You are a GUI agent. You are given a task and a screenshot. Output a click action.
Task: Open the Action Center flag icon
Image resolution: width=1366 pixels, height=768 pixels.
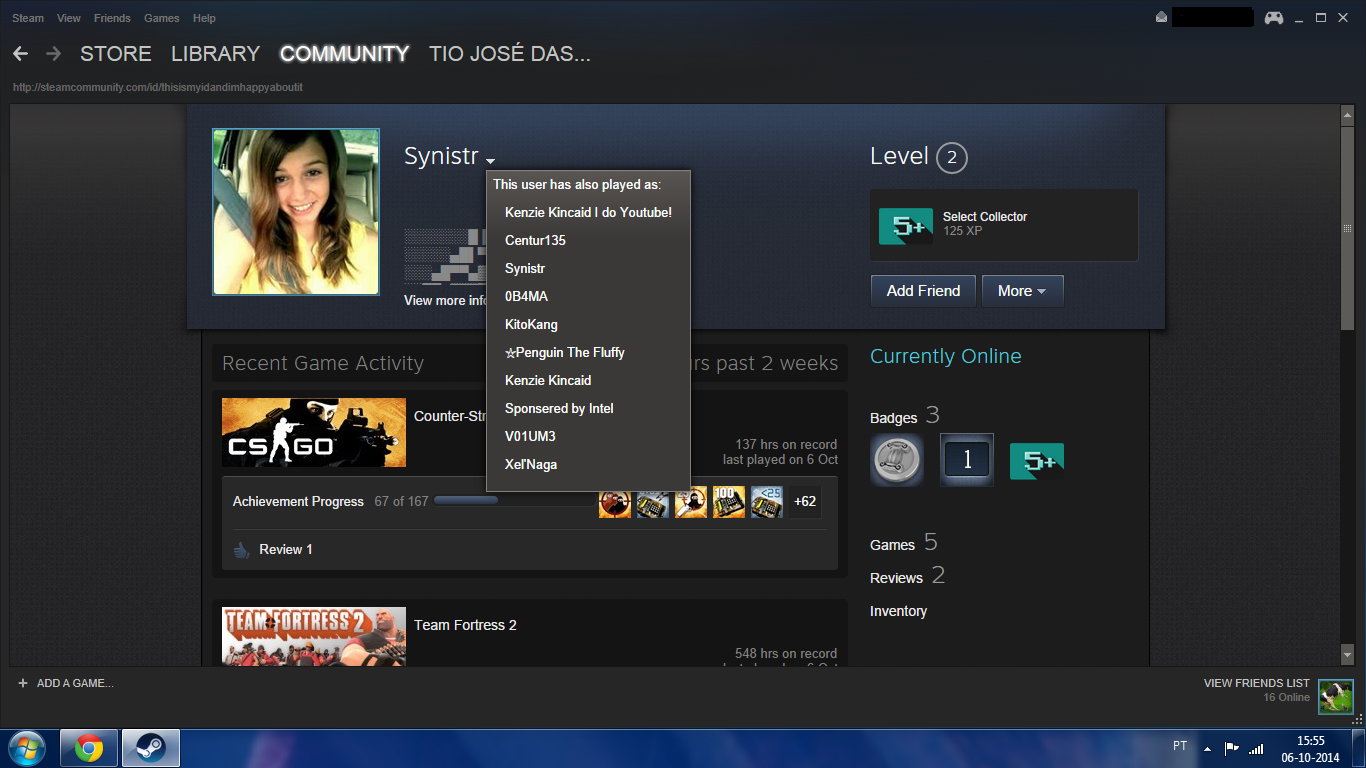pyautogui.click(x=1232, y=748)
